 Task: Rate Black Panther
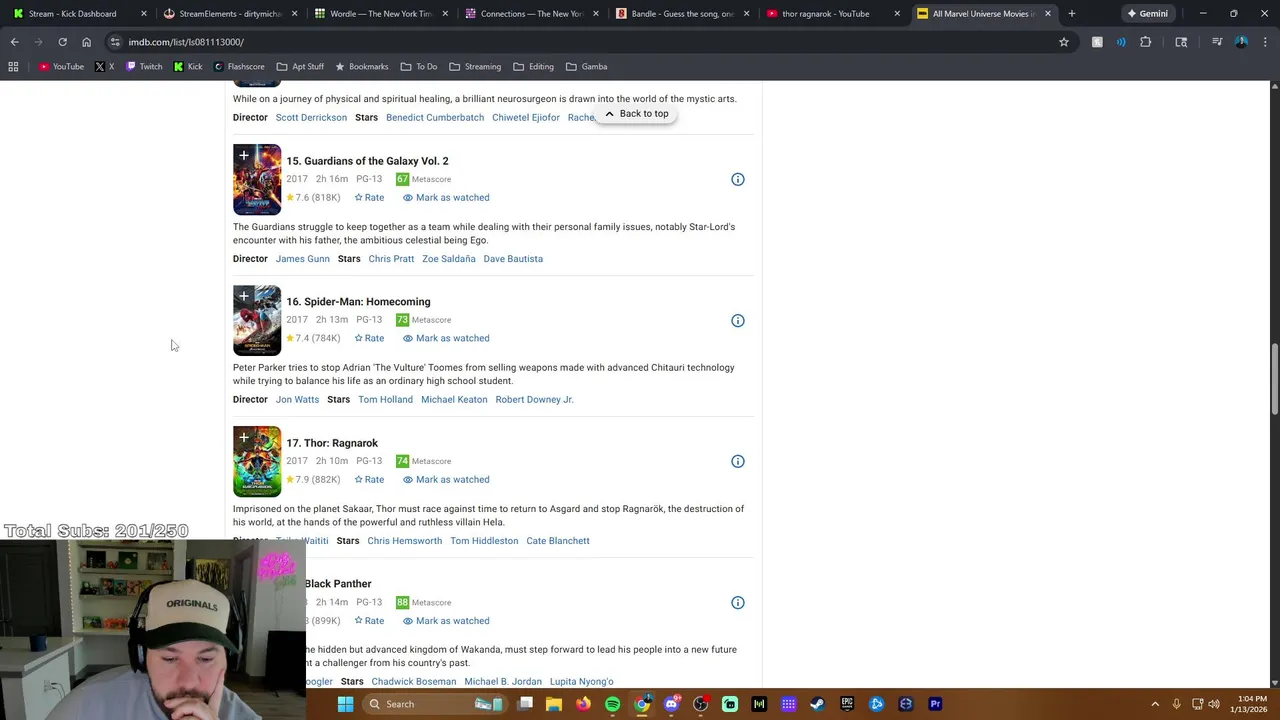point(369,620)
